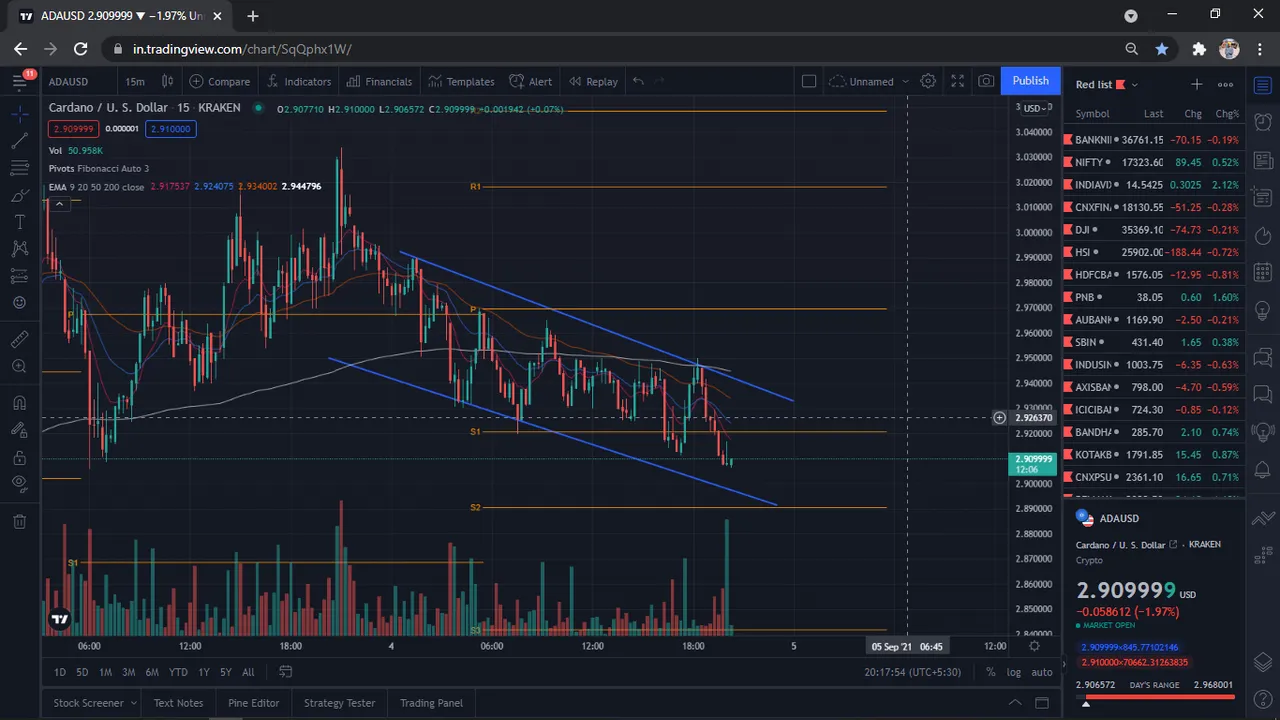Open the emoji icons tool
Screen dimensions: 1280x720
(x=19, y=303)
